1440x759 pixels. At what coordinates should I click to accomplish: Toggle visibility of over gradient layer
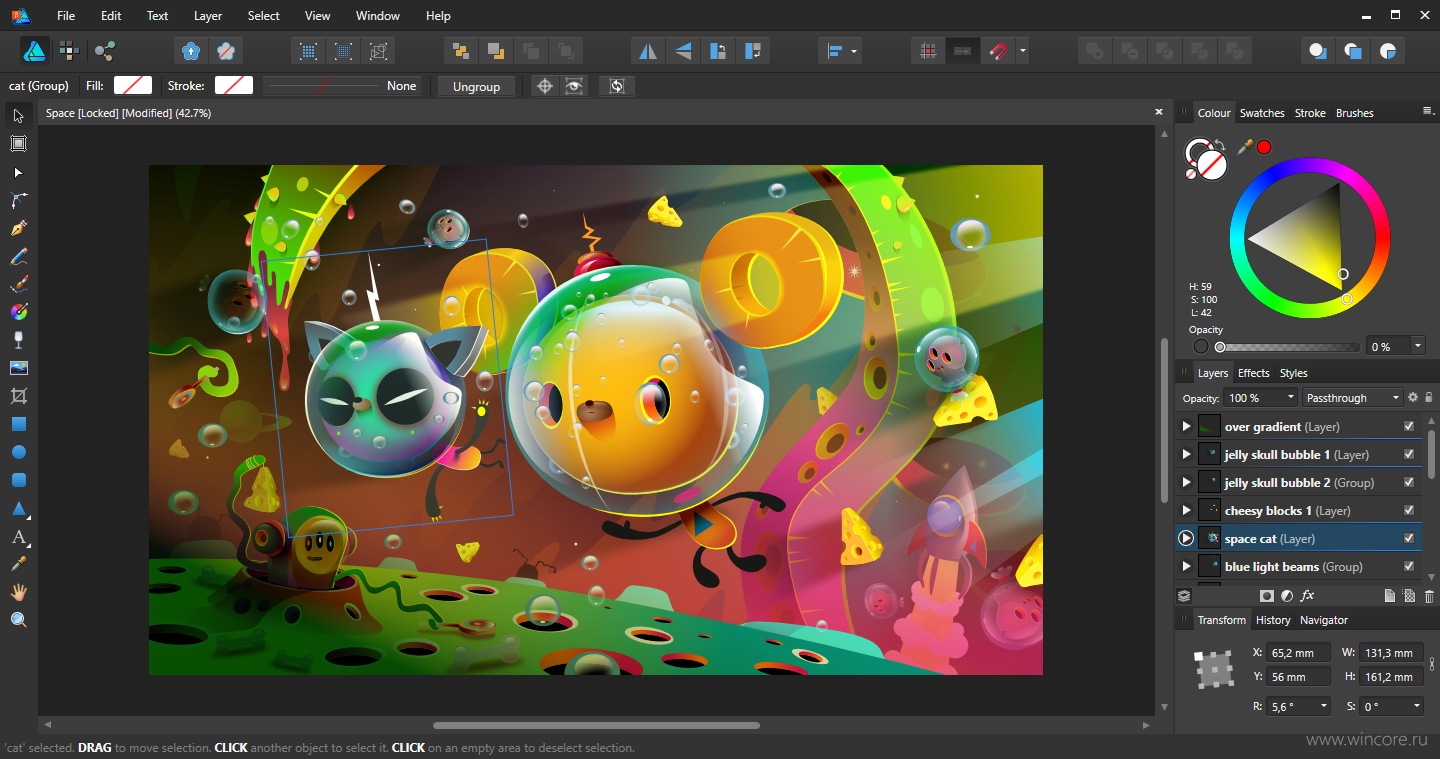coord(1409,426)
